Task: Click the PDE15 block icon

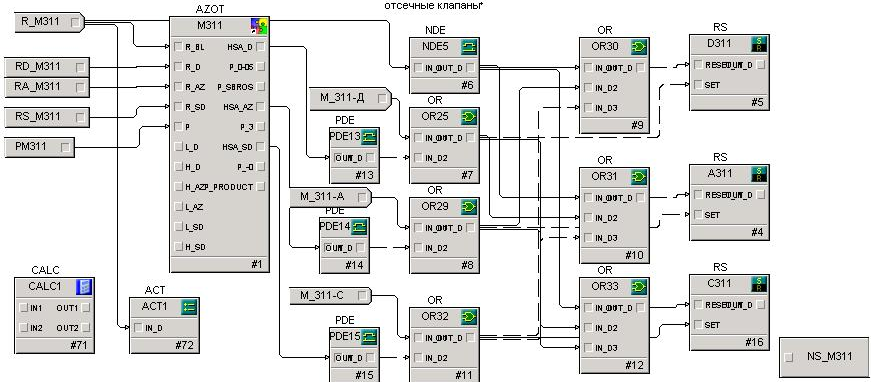Action: [369, 336]
